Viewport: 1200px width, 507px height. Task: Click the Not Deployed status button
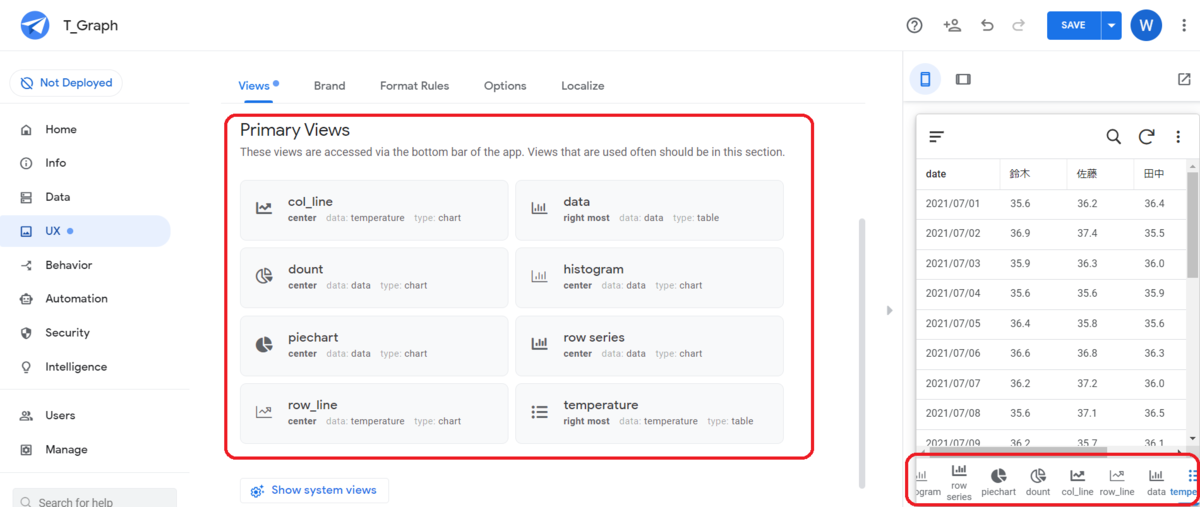[66, 83]
